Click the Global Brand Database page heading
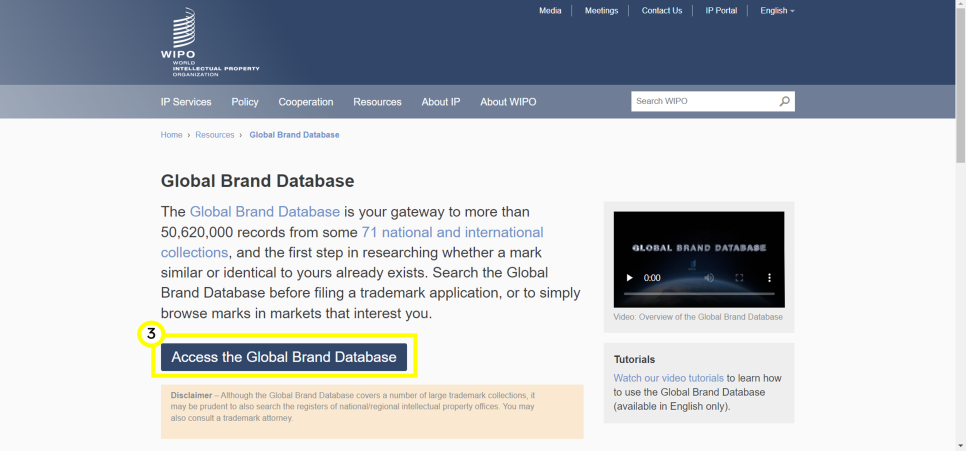Screen dimensions: 966x451 click(x=258, y=181)
